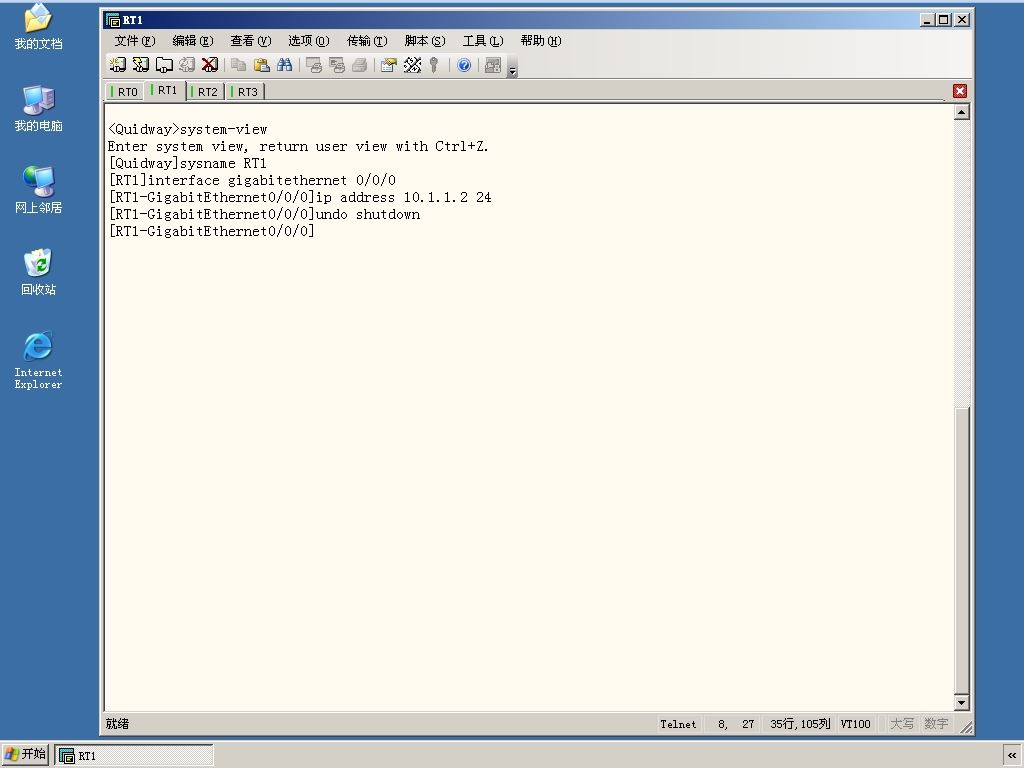The image size is (1024, 768).
Task: Open the 脚本(S) menu
Action: pos(425,40)
